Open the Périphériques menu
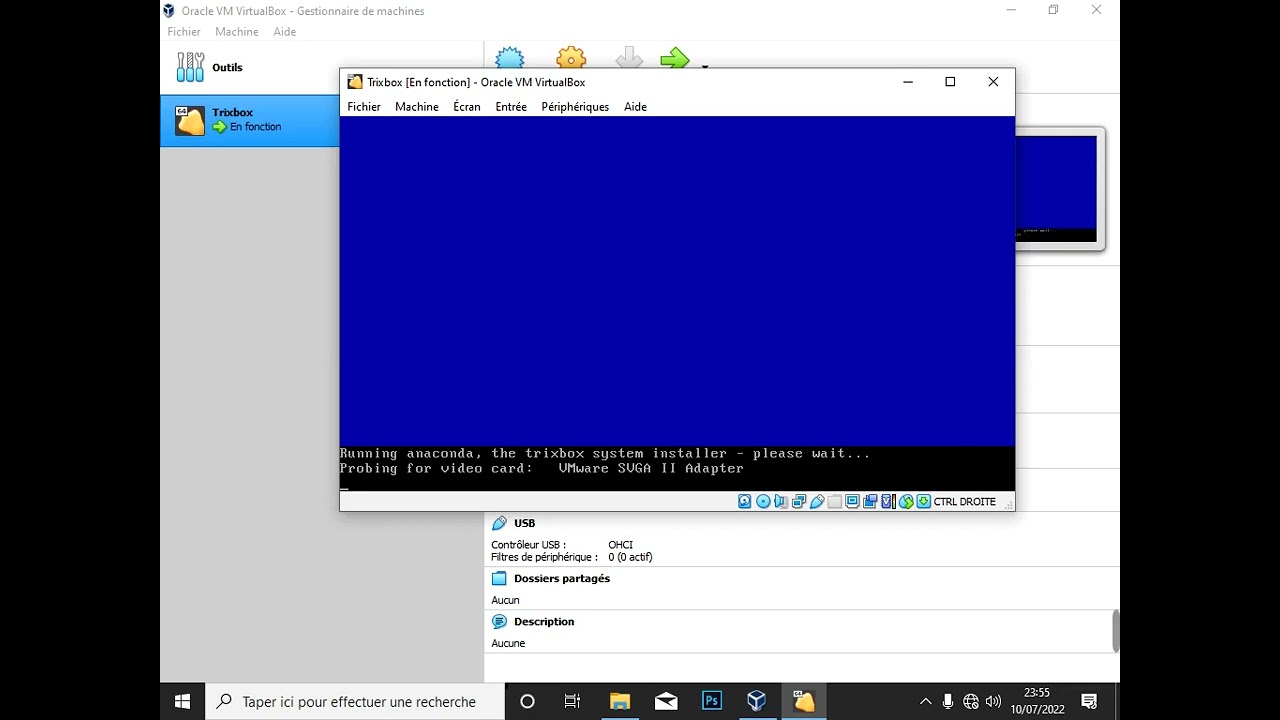The image size is (1280, 720). coord(575,107)
